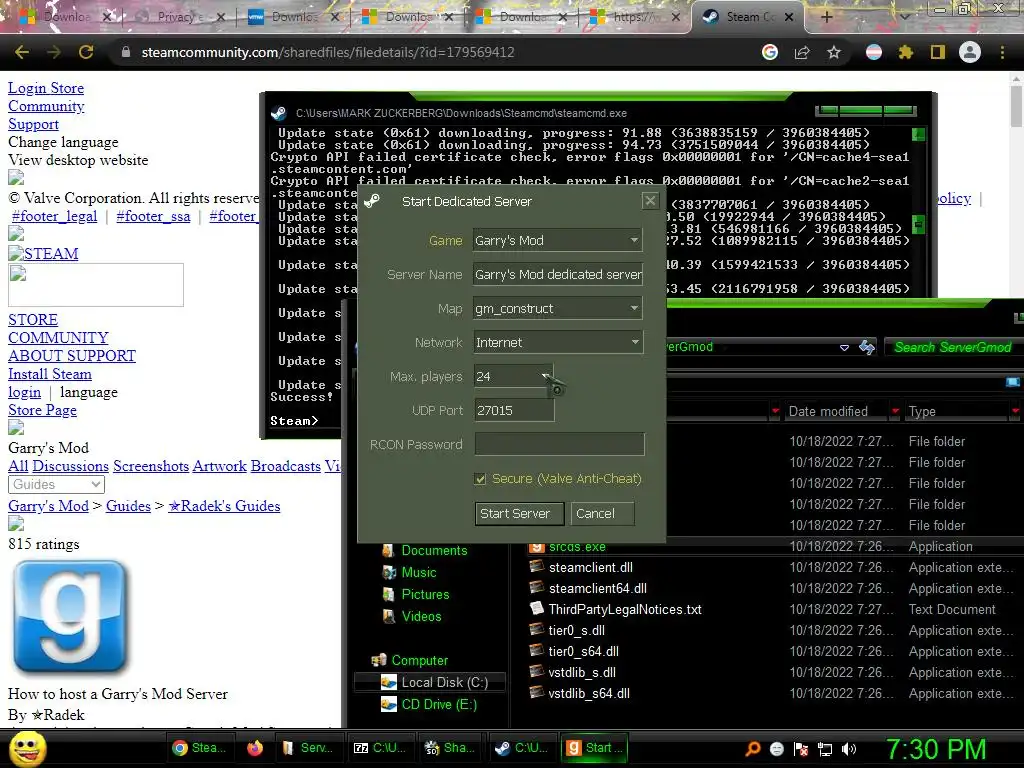Select the Steam Community tab

748,17
